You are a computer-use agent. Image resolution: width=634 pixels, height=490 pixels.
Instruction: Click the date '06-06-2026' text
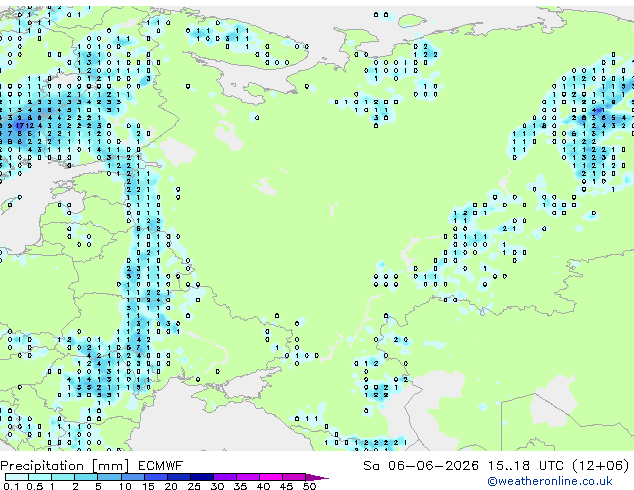pos(433,466)
